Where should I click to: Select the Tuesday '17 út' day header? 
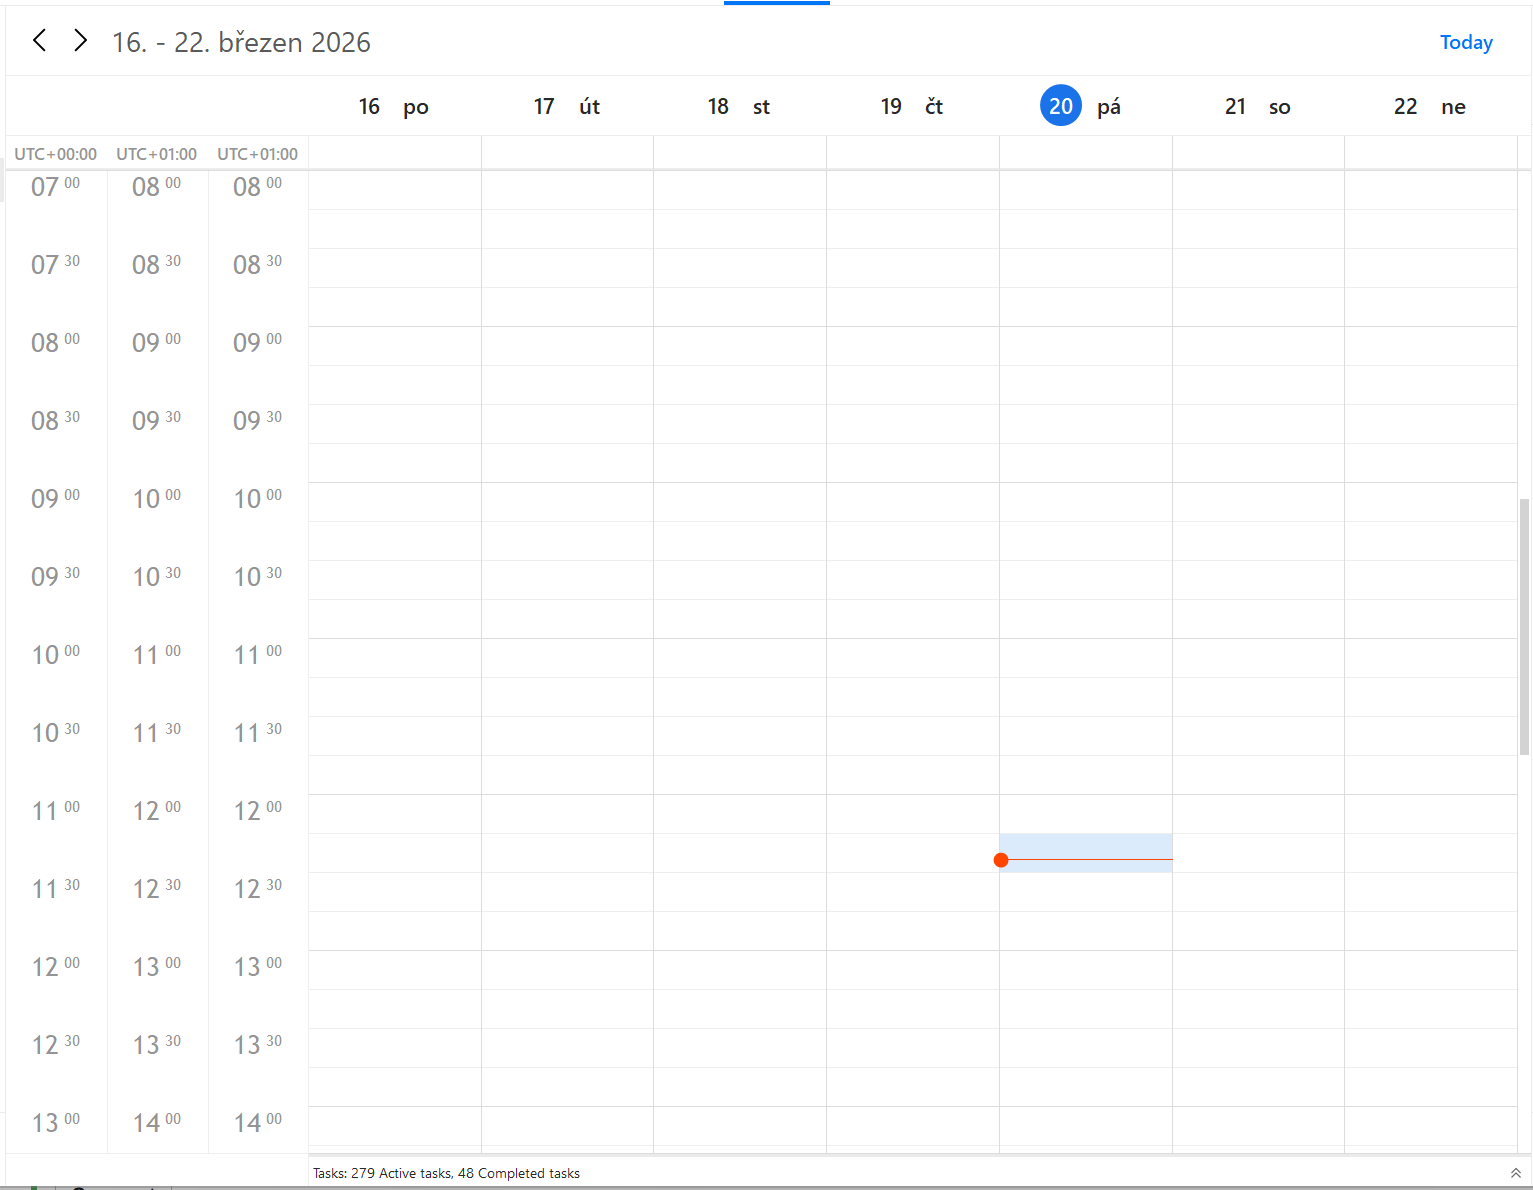tap(567, 107)
